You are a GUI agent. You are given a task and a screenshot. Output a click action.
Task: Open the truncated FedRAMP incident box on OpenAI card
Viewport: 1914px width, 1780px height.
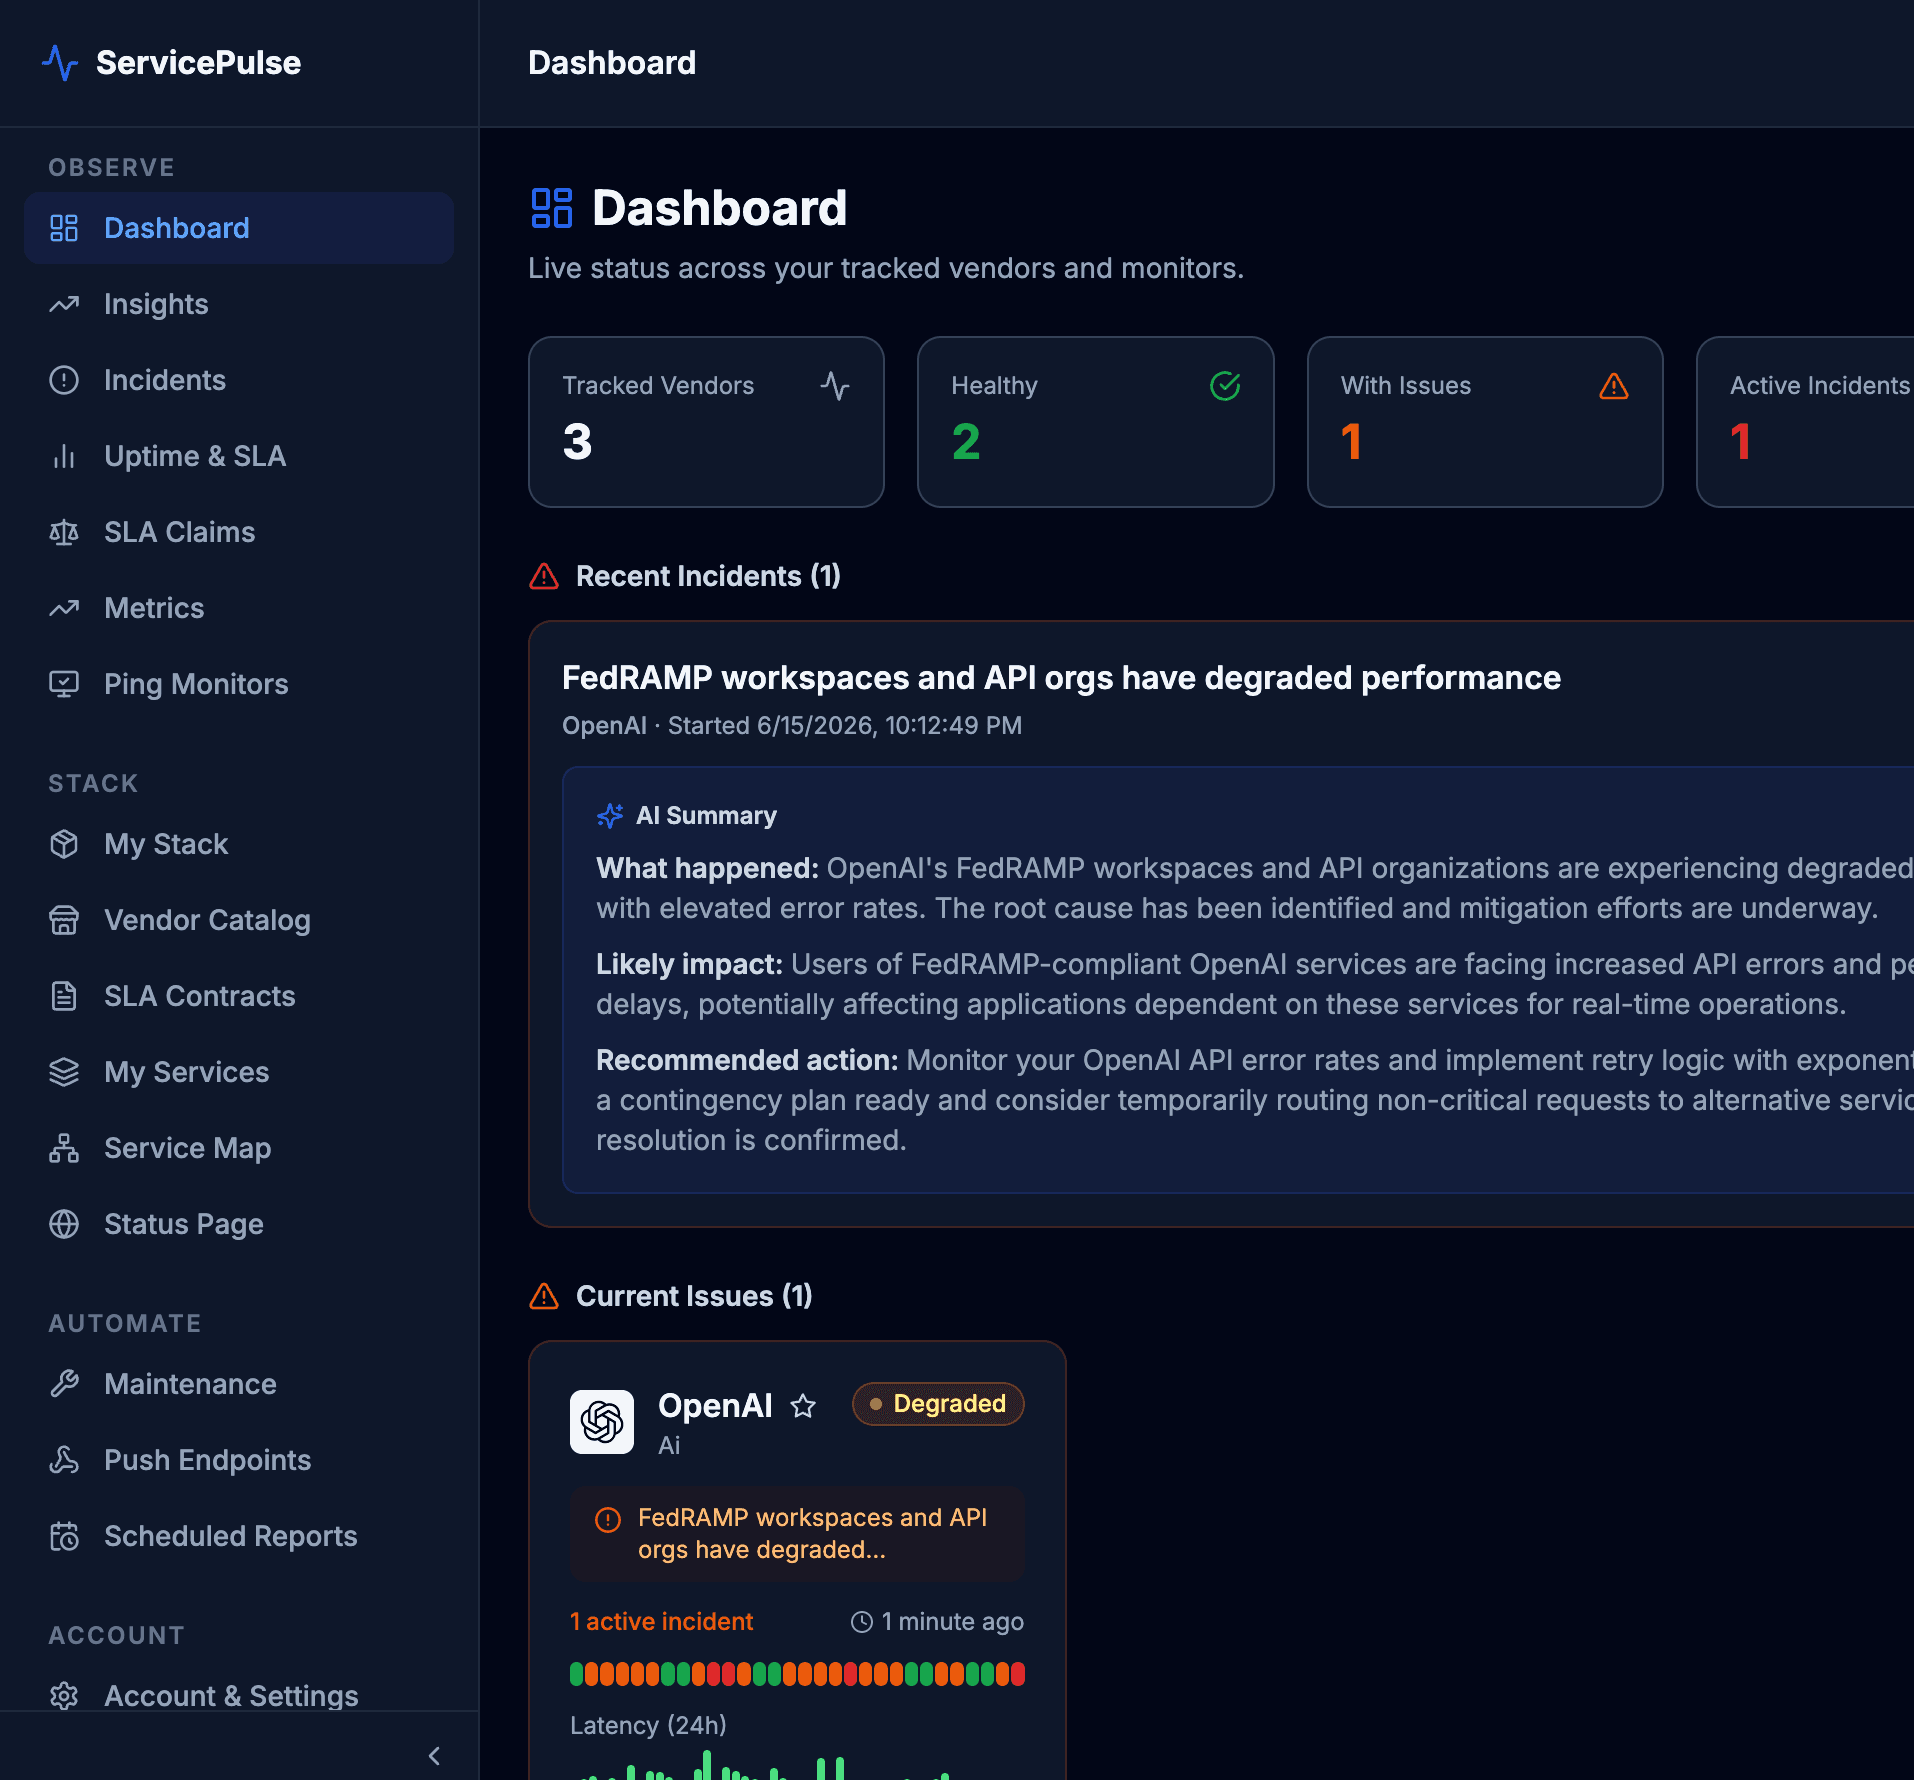(797, 1533)
